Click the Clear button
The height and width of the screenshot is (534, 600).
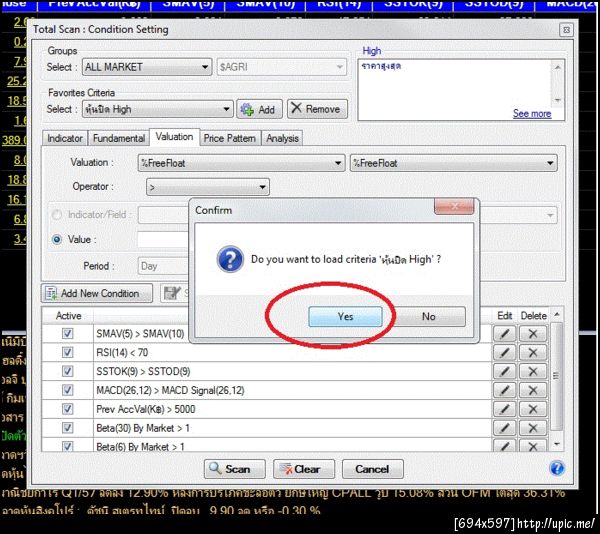304,469
